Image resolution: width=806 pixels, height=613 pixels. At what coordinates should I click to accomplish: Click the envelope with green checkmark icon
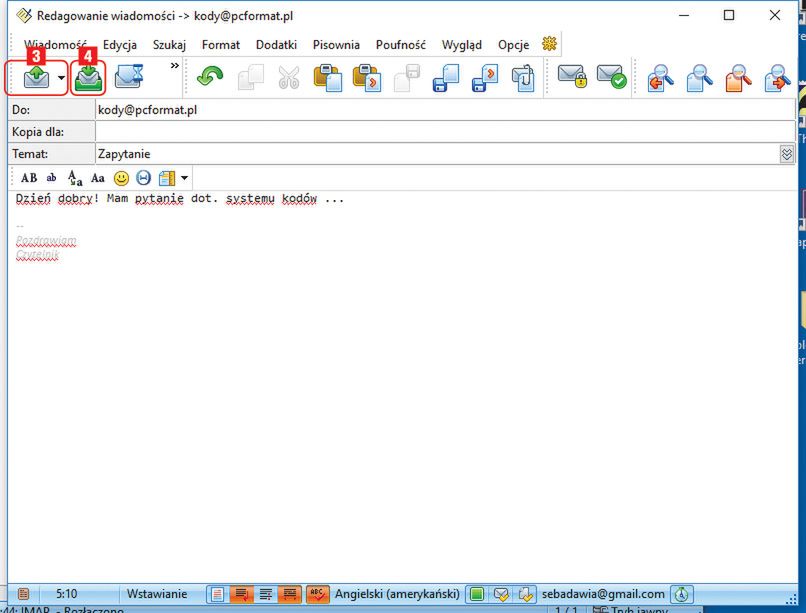611,78
